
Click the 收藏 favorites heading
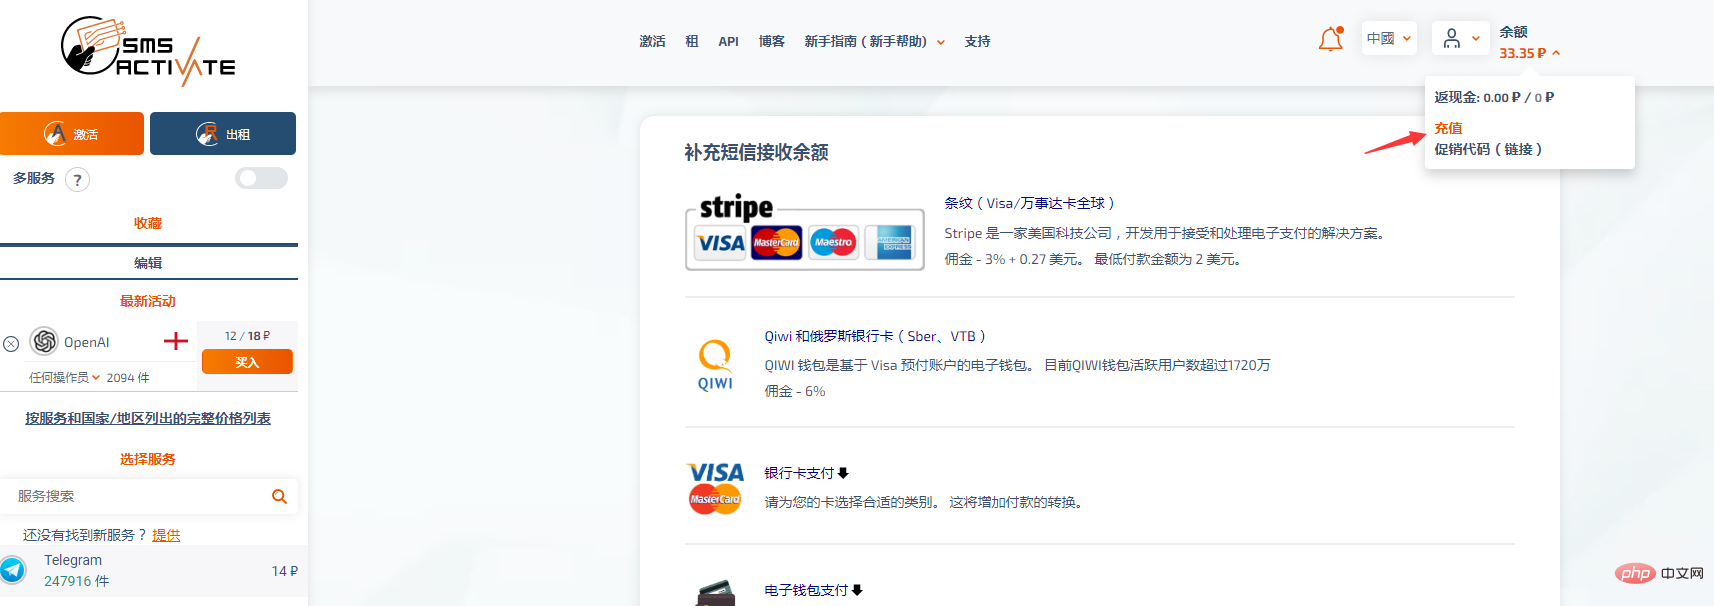pyautogui.click(x=148, y=223)
